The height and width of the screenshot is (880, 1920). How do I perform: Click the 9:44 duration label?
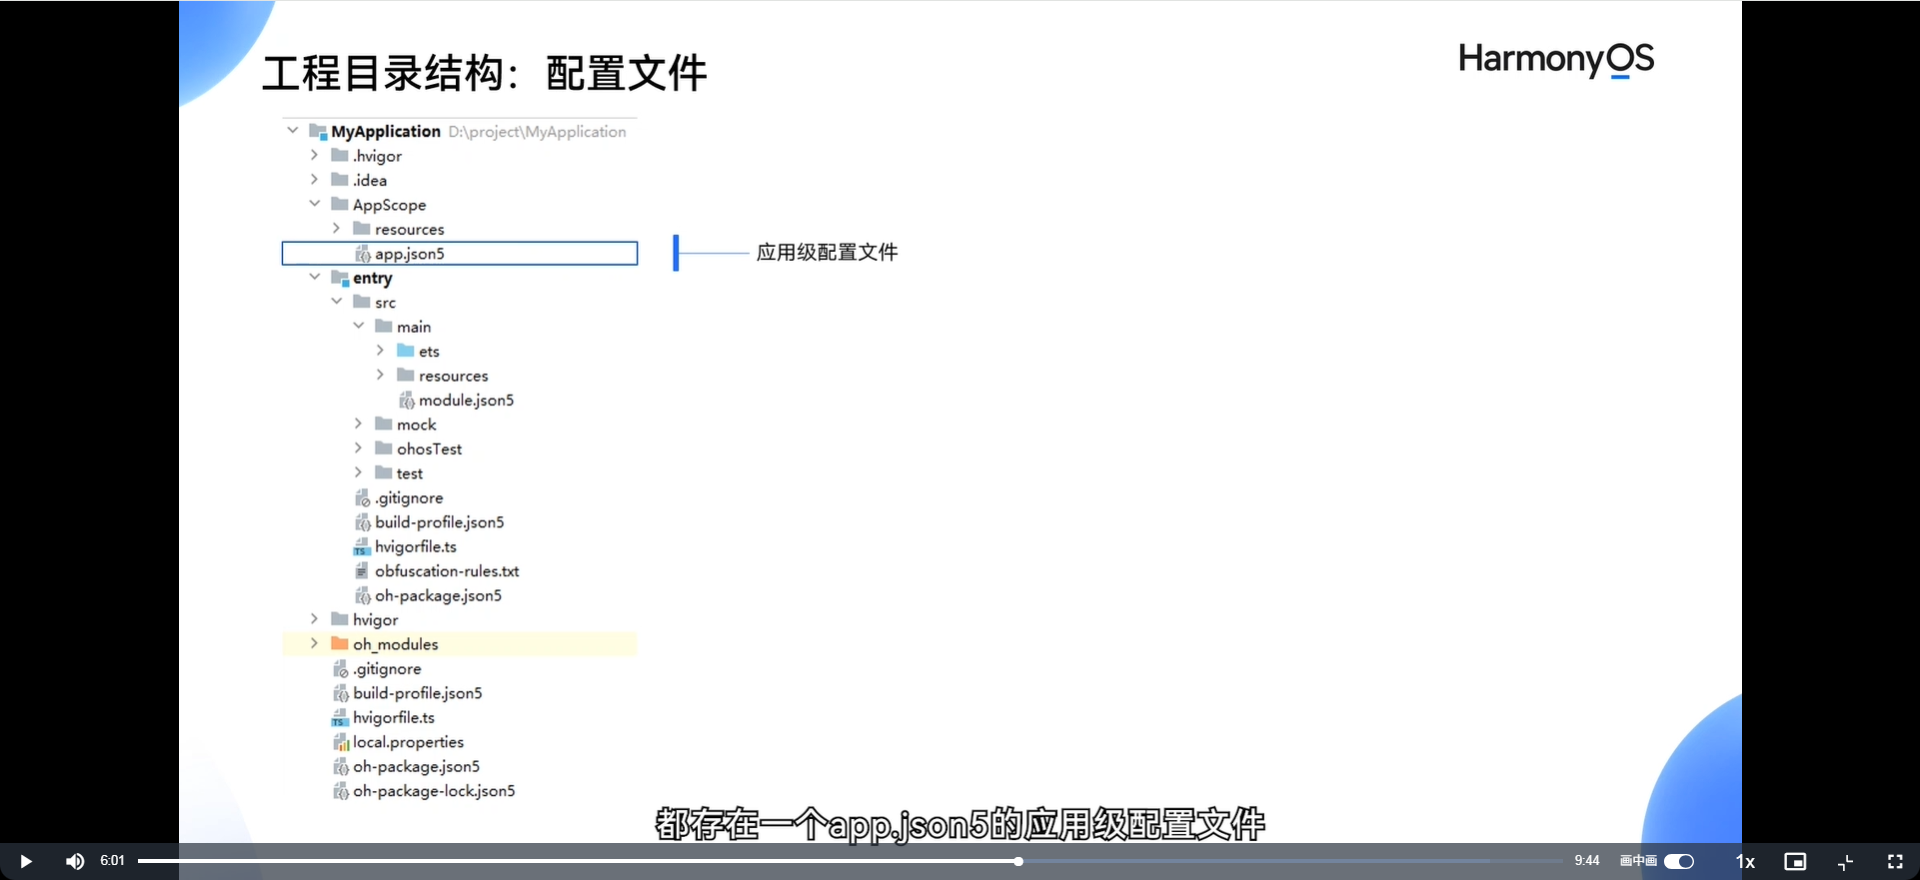1587,861
